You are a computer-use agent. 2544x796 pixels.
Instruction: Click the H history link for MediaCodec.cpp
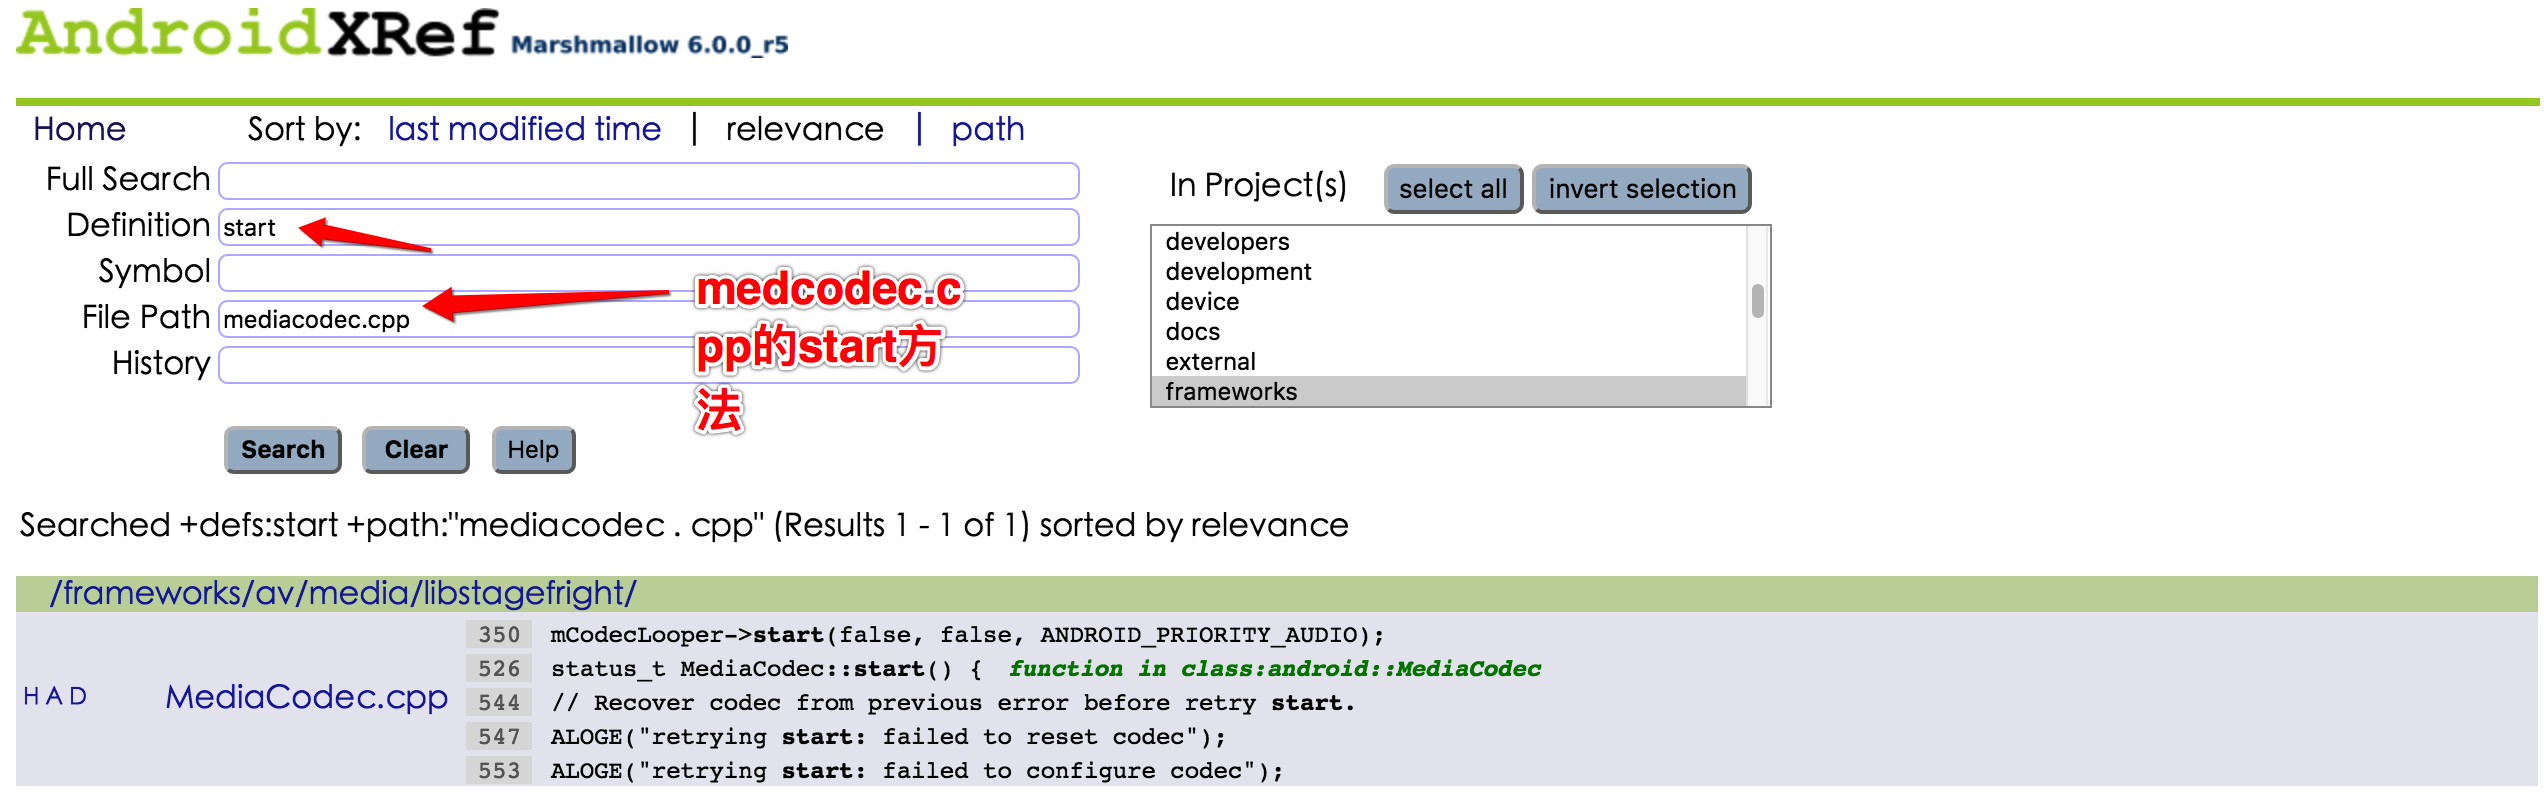(31, 696)
